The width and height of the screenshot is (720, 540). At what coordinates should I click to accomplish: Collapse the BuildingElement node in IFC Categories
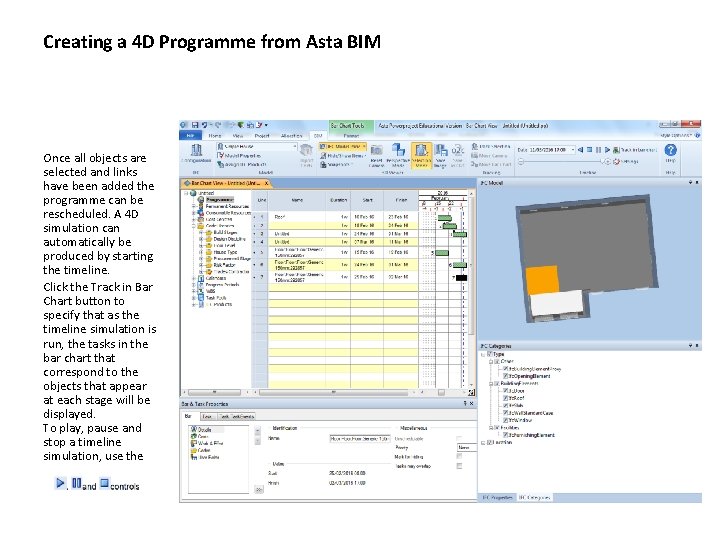click(491, 383)
